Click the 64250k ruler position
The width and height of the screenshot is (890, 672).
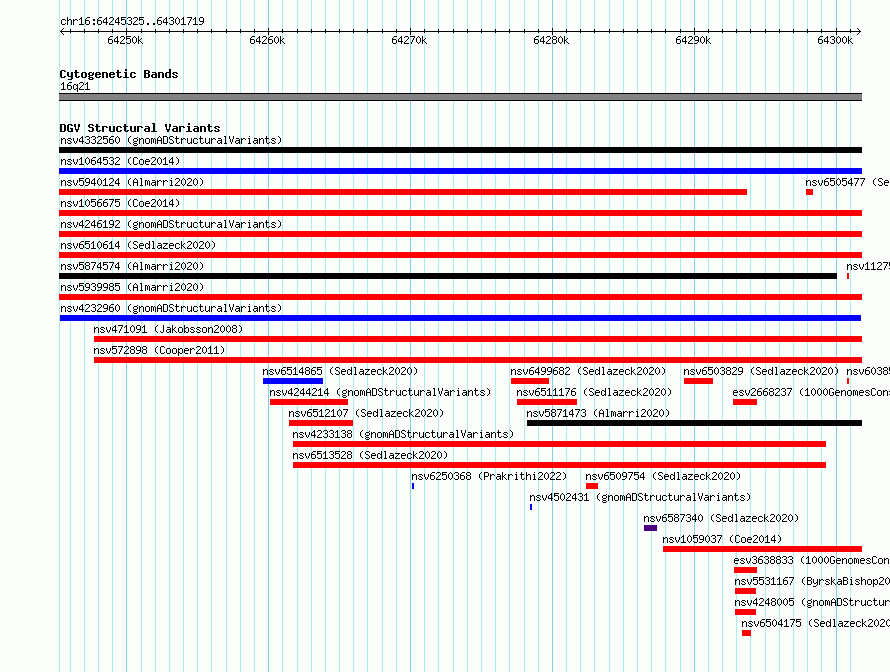coord(125,40)
